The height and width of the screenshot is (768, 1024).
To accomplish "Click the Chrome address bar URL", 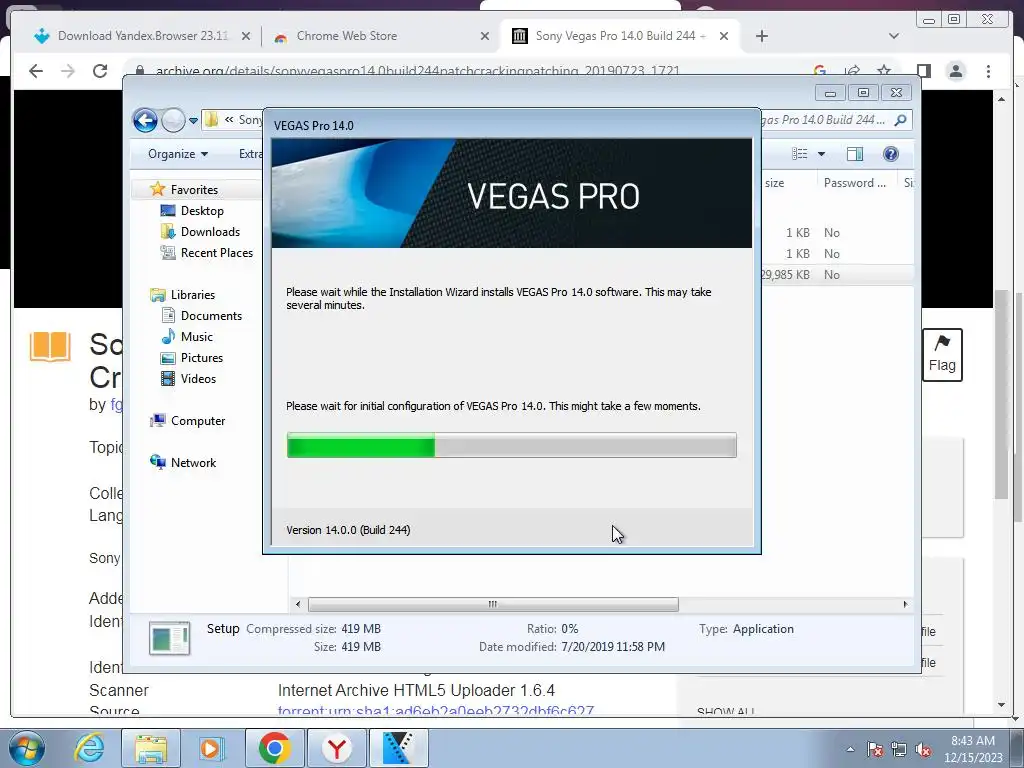I will (x=418, y=71).
